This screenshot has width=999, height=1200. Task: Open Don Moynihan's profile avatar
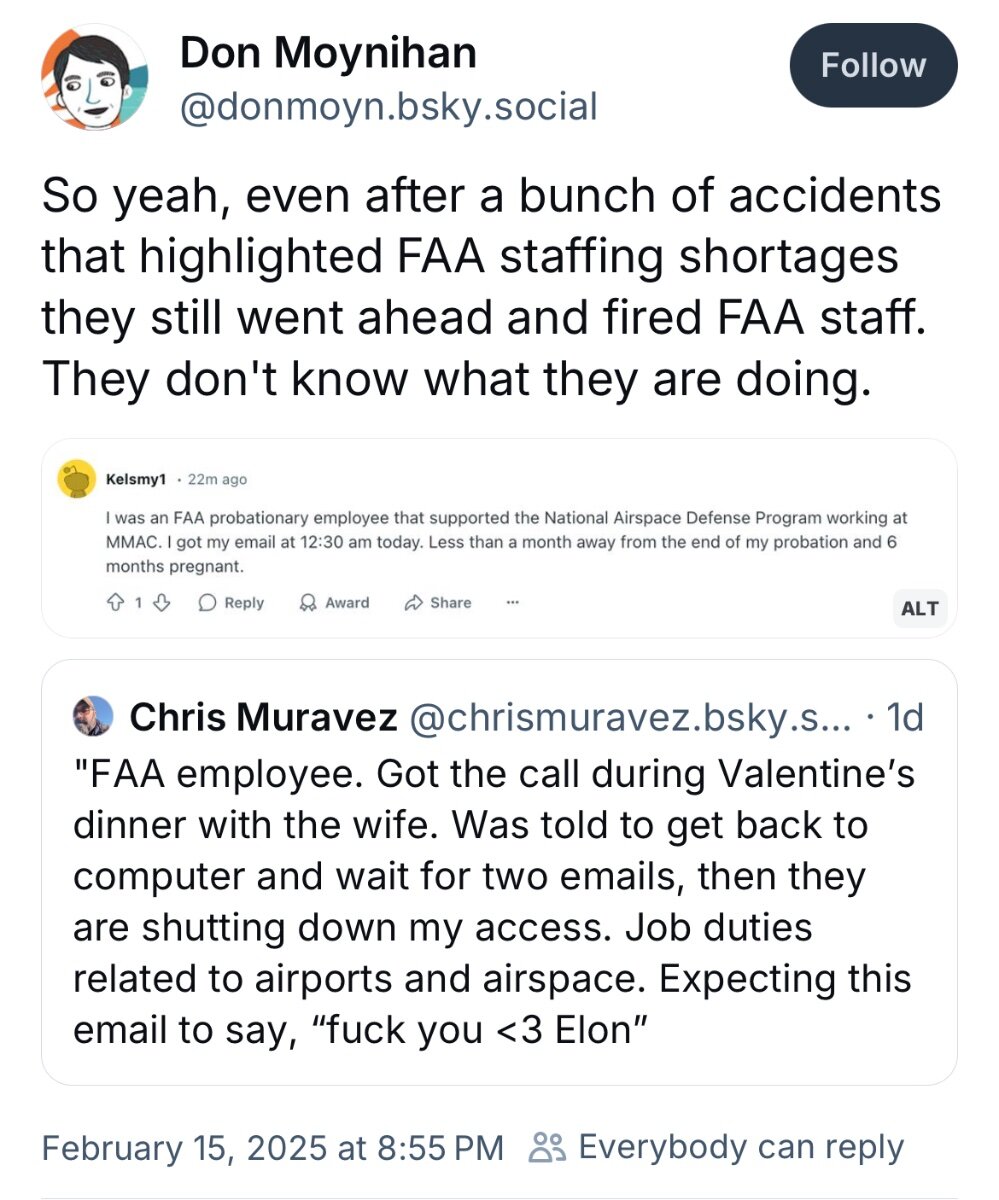(95, 77)
